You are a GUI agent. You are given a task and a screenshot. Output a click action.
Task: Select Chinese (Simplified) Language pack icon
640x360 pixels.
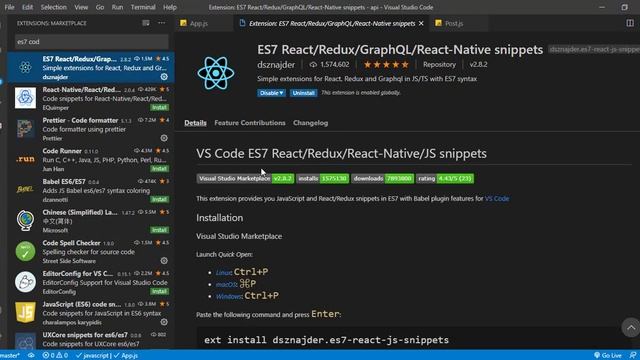pos(25,220)
